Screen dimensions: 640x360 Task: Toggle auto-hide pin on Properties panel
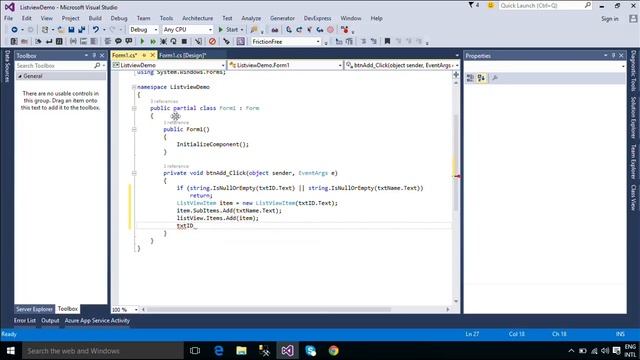613,55
